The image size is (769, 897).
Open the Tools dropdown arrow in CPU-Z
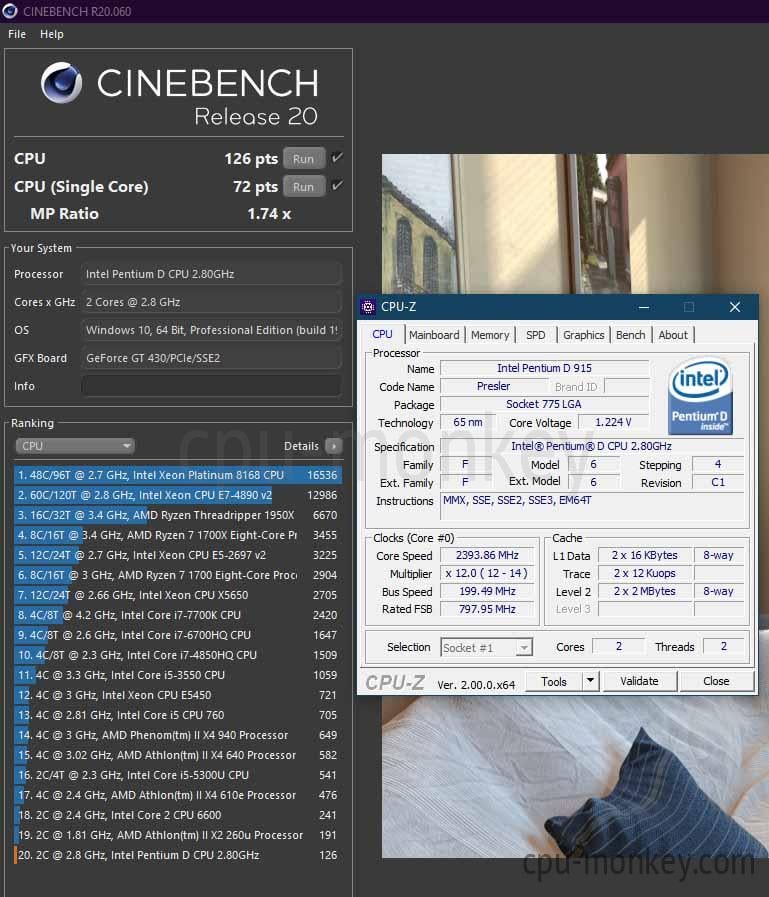[590, 682]
